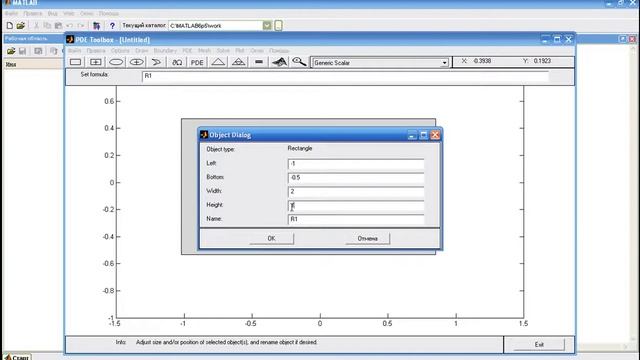Load data icon in workspace panel
Viewport: 640px width, 360px height.
click(11, 51)
